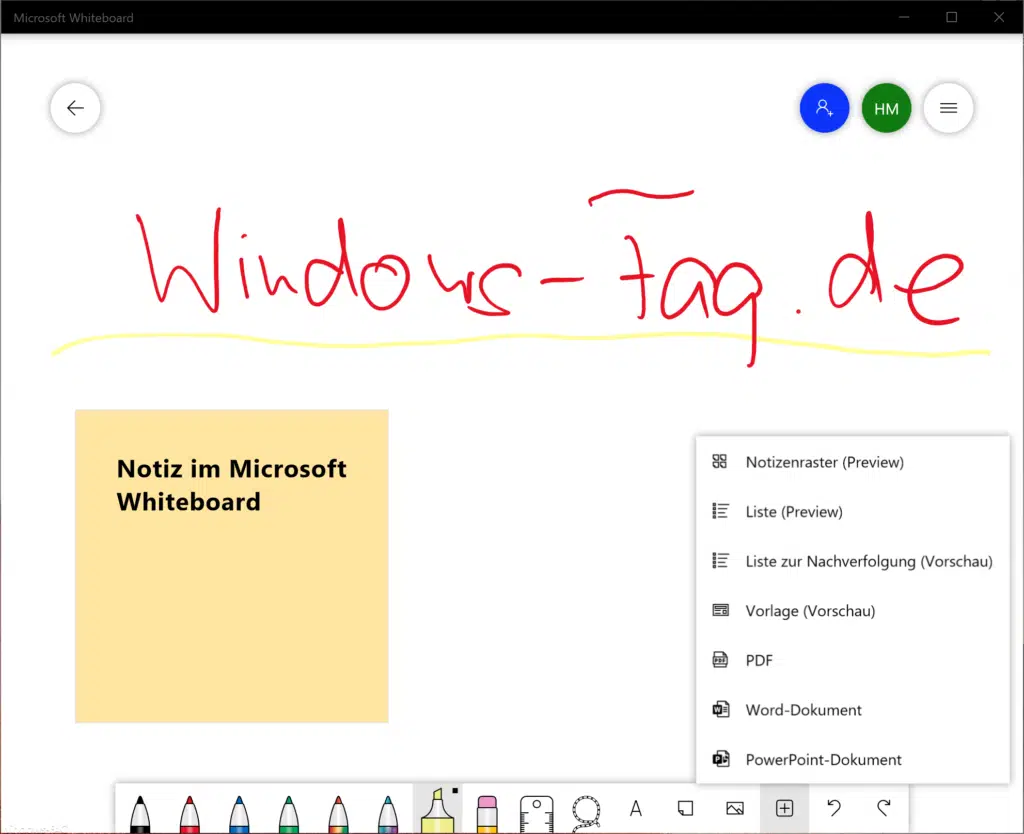Select Notizenraster (Preview) menu entry
Screen dimensions: 1024x834
(x=824, y=463)
